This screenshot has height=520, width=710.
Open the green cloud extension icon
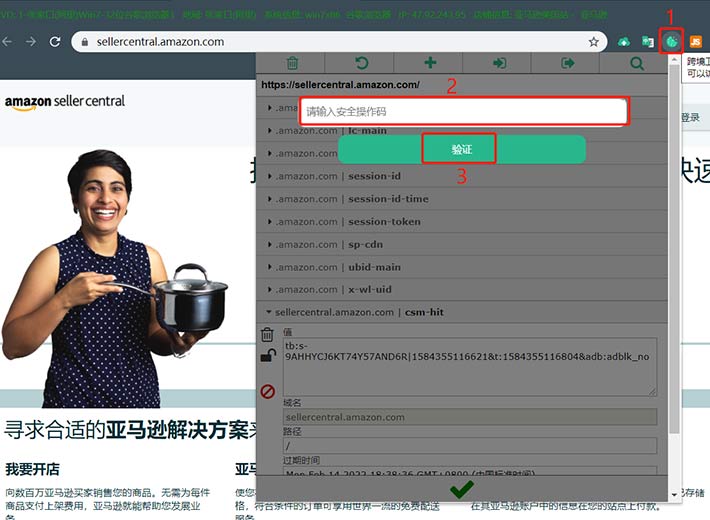[x=624, y=42]
